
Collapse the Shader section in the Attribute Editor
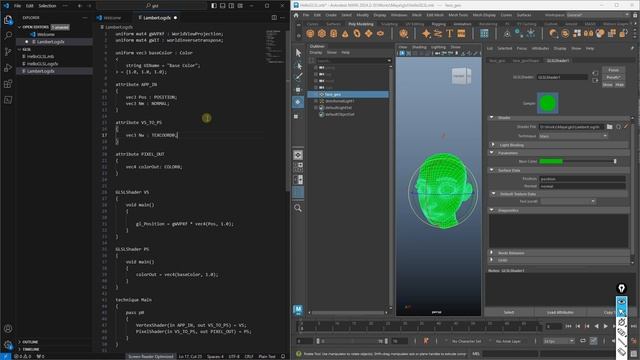click(x=491, y=118)
